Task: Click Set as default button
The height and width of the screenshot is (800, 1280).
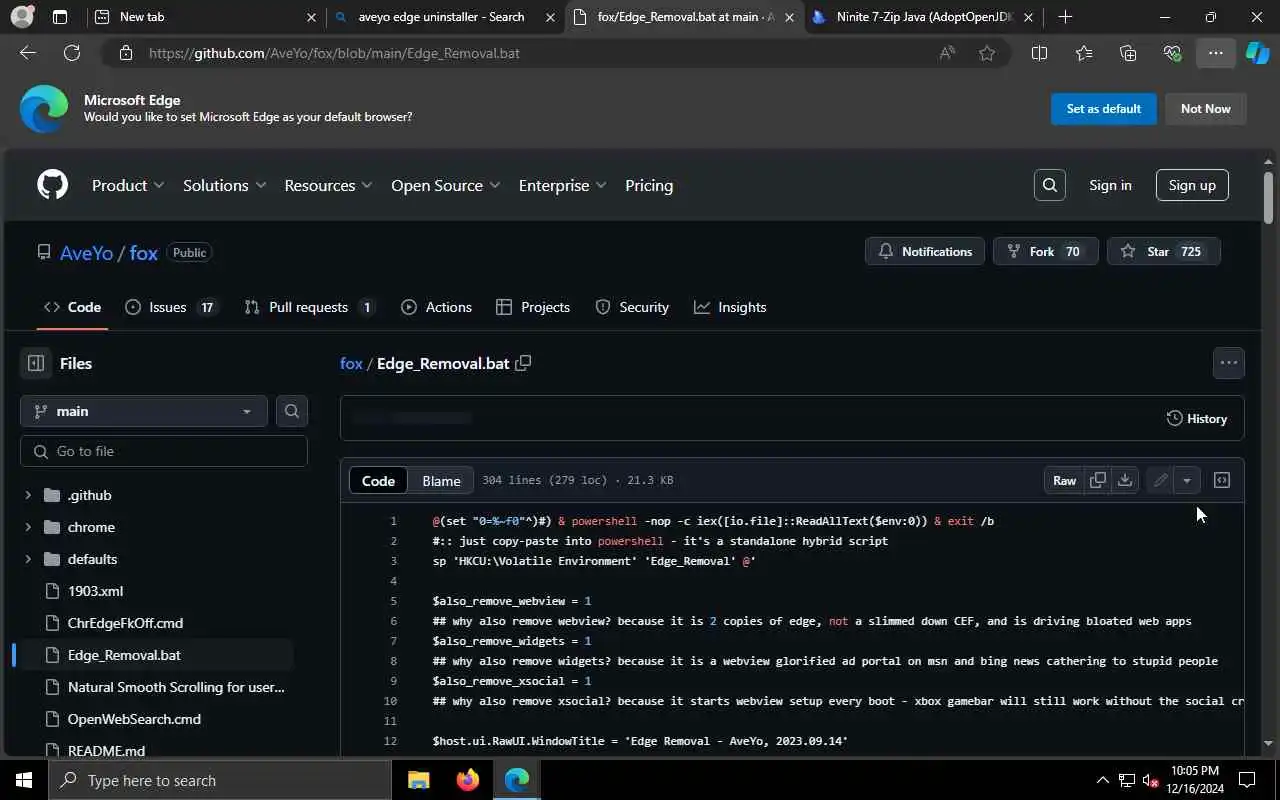Action: pyautogui.click(x=1104, y=109)
